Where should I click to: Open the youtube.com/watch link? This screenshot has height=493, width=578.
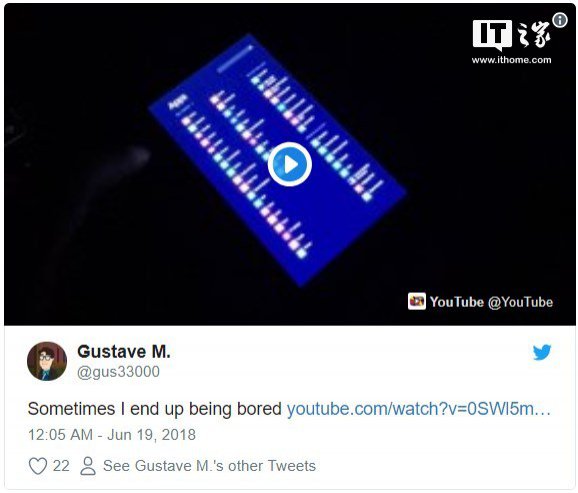[419, 409]
